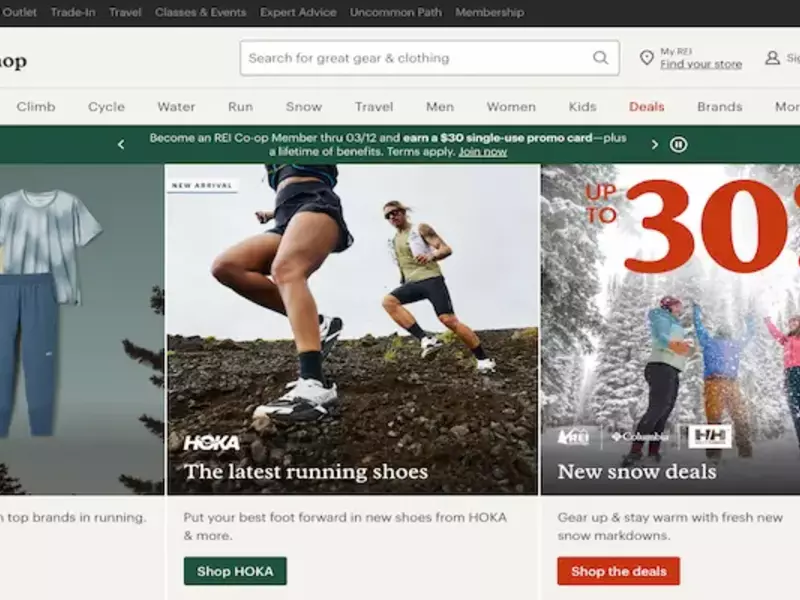Expand the Travel category in main navigation
This screenshot has width=800, height=600.
(374, 107)
